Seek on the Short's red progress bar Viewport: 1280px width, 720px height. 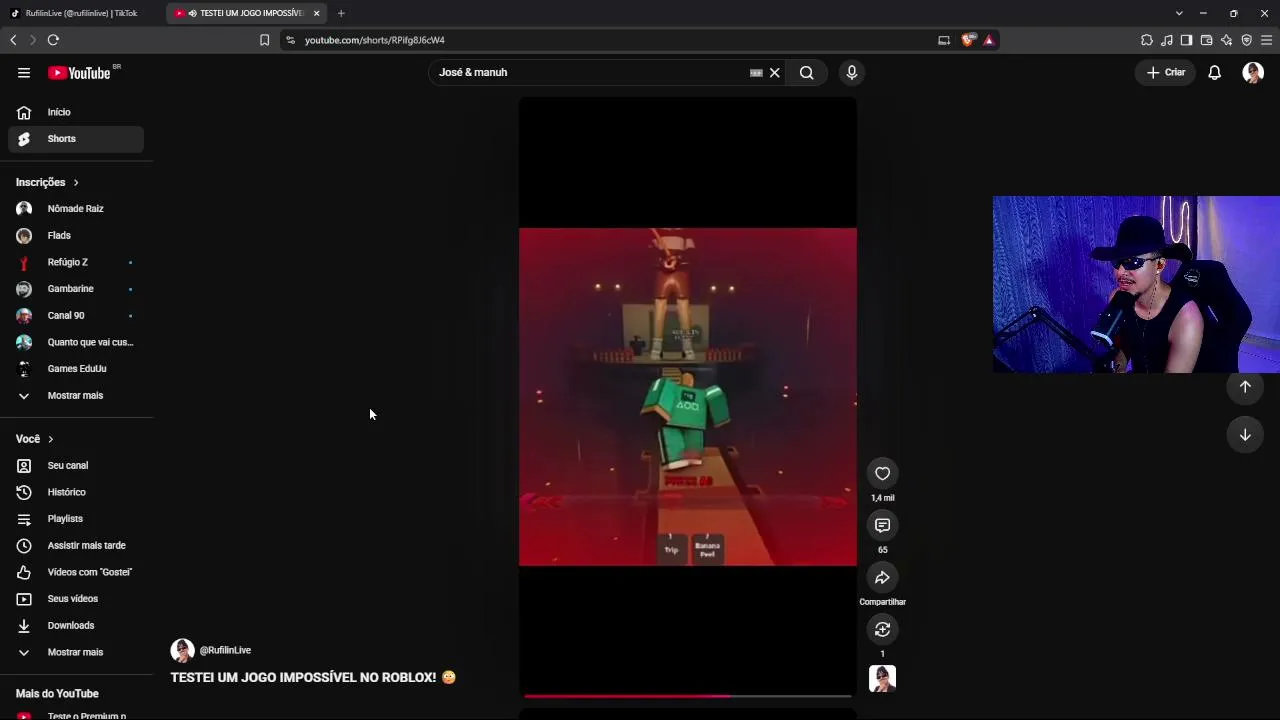click(688, 696)
